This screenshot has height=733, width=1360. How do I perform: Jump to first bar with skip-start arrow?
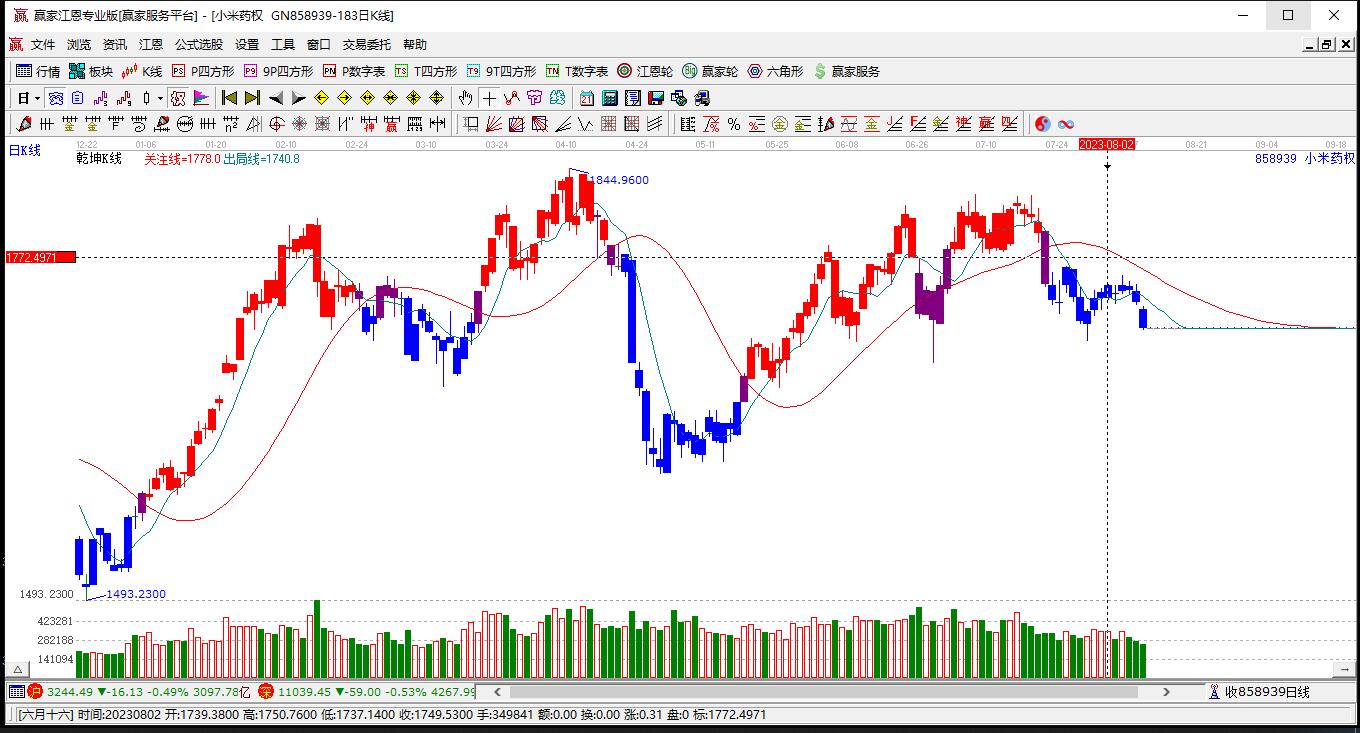tap(229, 98)
